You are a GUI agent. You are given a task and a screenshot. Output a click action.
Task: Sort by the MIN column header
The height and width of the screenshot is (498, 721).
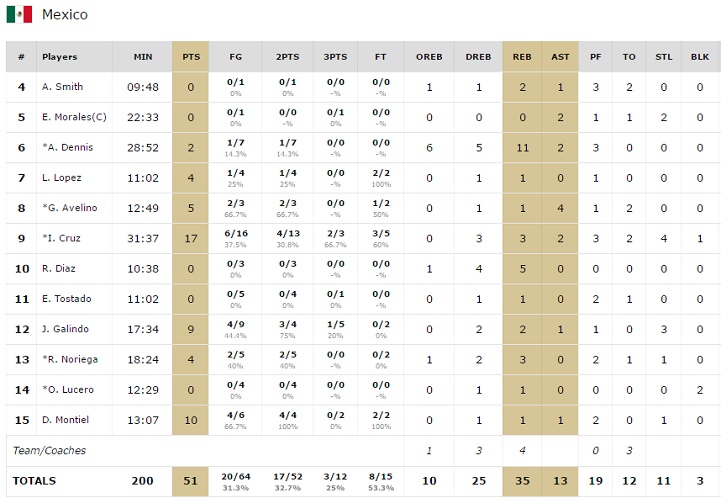[x=143, y=57]
